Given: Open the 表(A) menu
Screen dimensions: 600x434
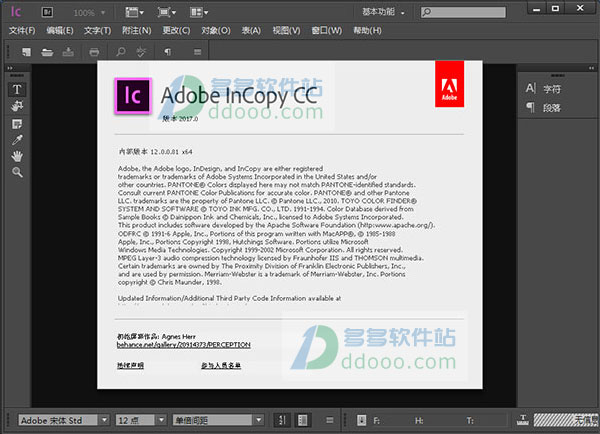Looking at the screenshot, I should click(x=251, y=30).
